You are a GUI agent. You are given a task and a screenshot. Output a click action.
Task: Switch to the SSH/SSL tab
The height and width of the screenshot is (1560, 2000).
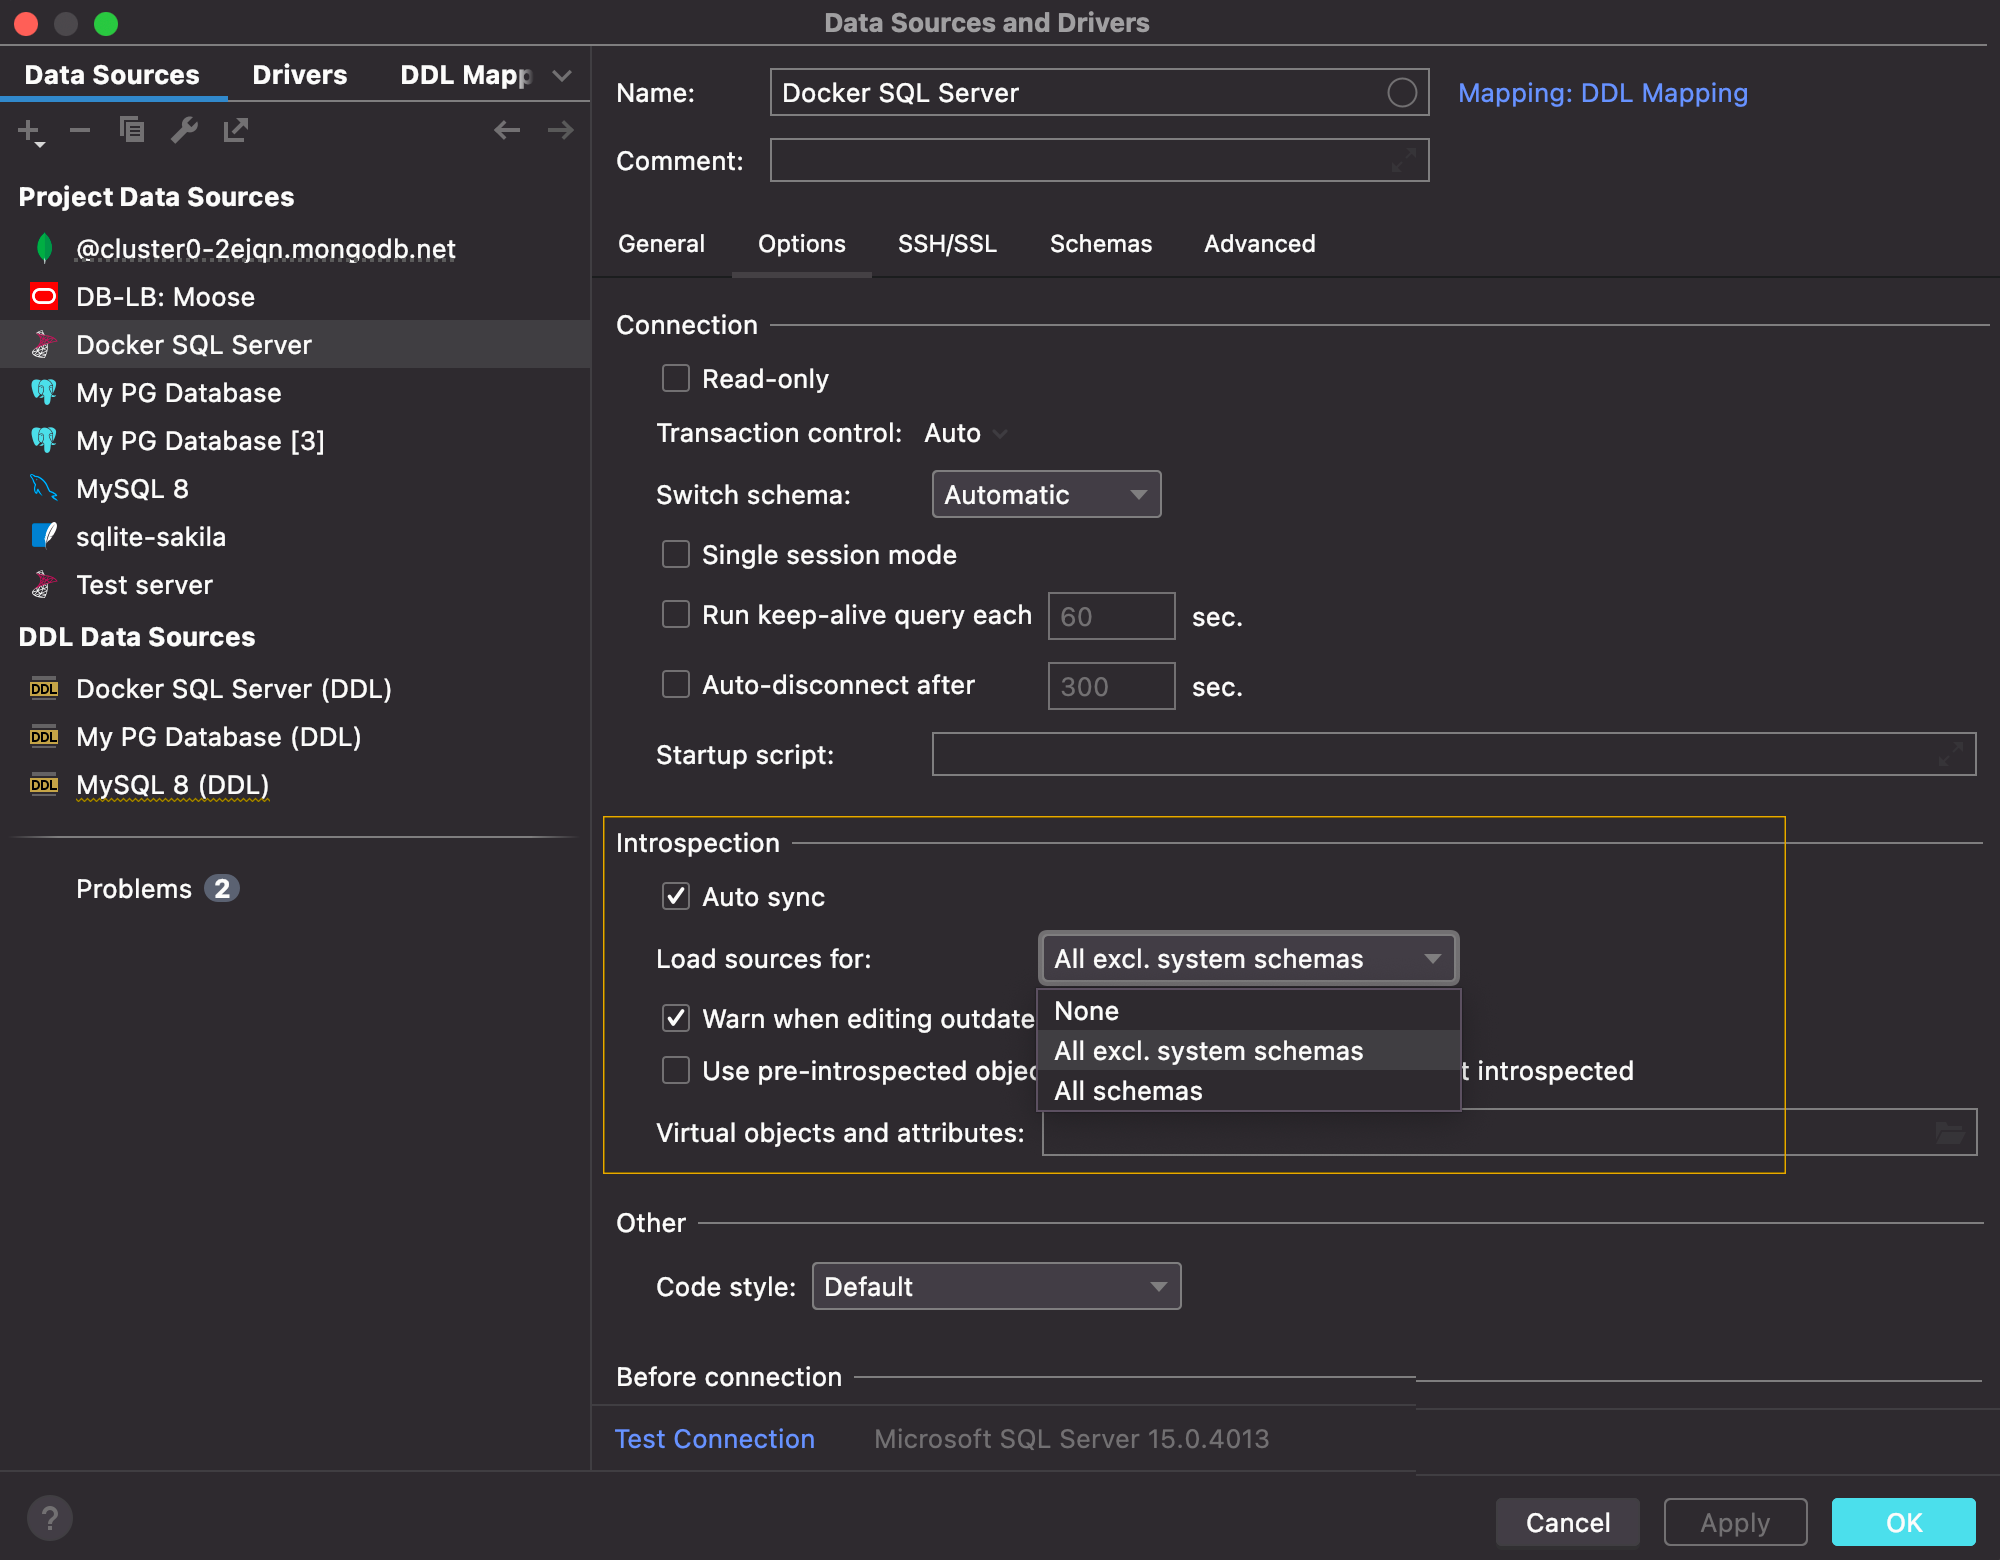[x=946, y=244]
